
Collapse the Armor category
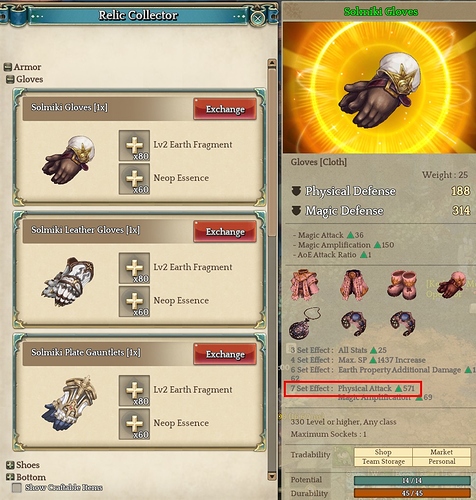[x=8, y=67]
